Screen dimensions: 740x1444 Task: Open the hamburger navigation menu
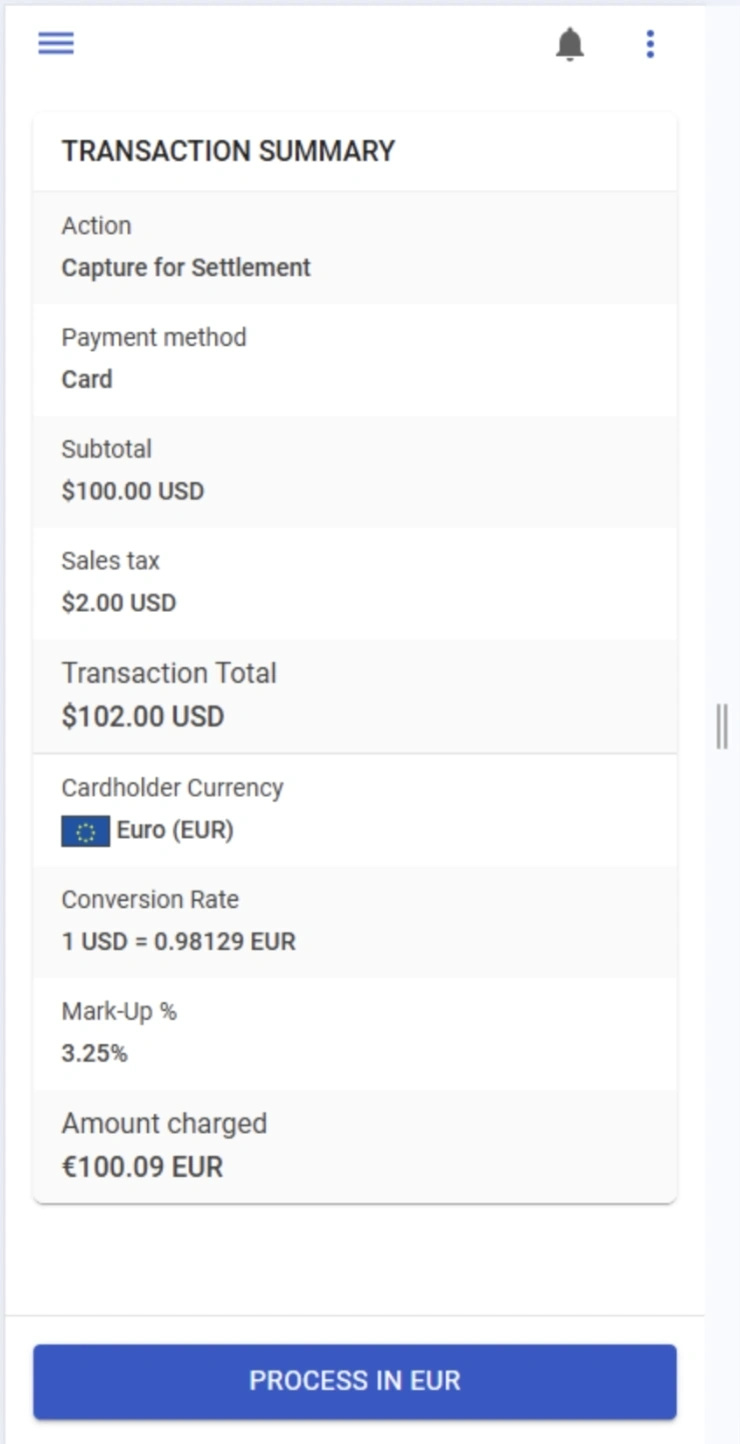tap(56, 43)
